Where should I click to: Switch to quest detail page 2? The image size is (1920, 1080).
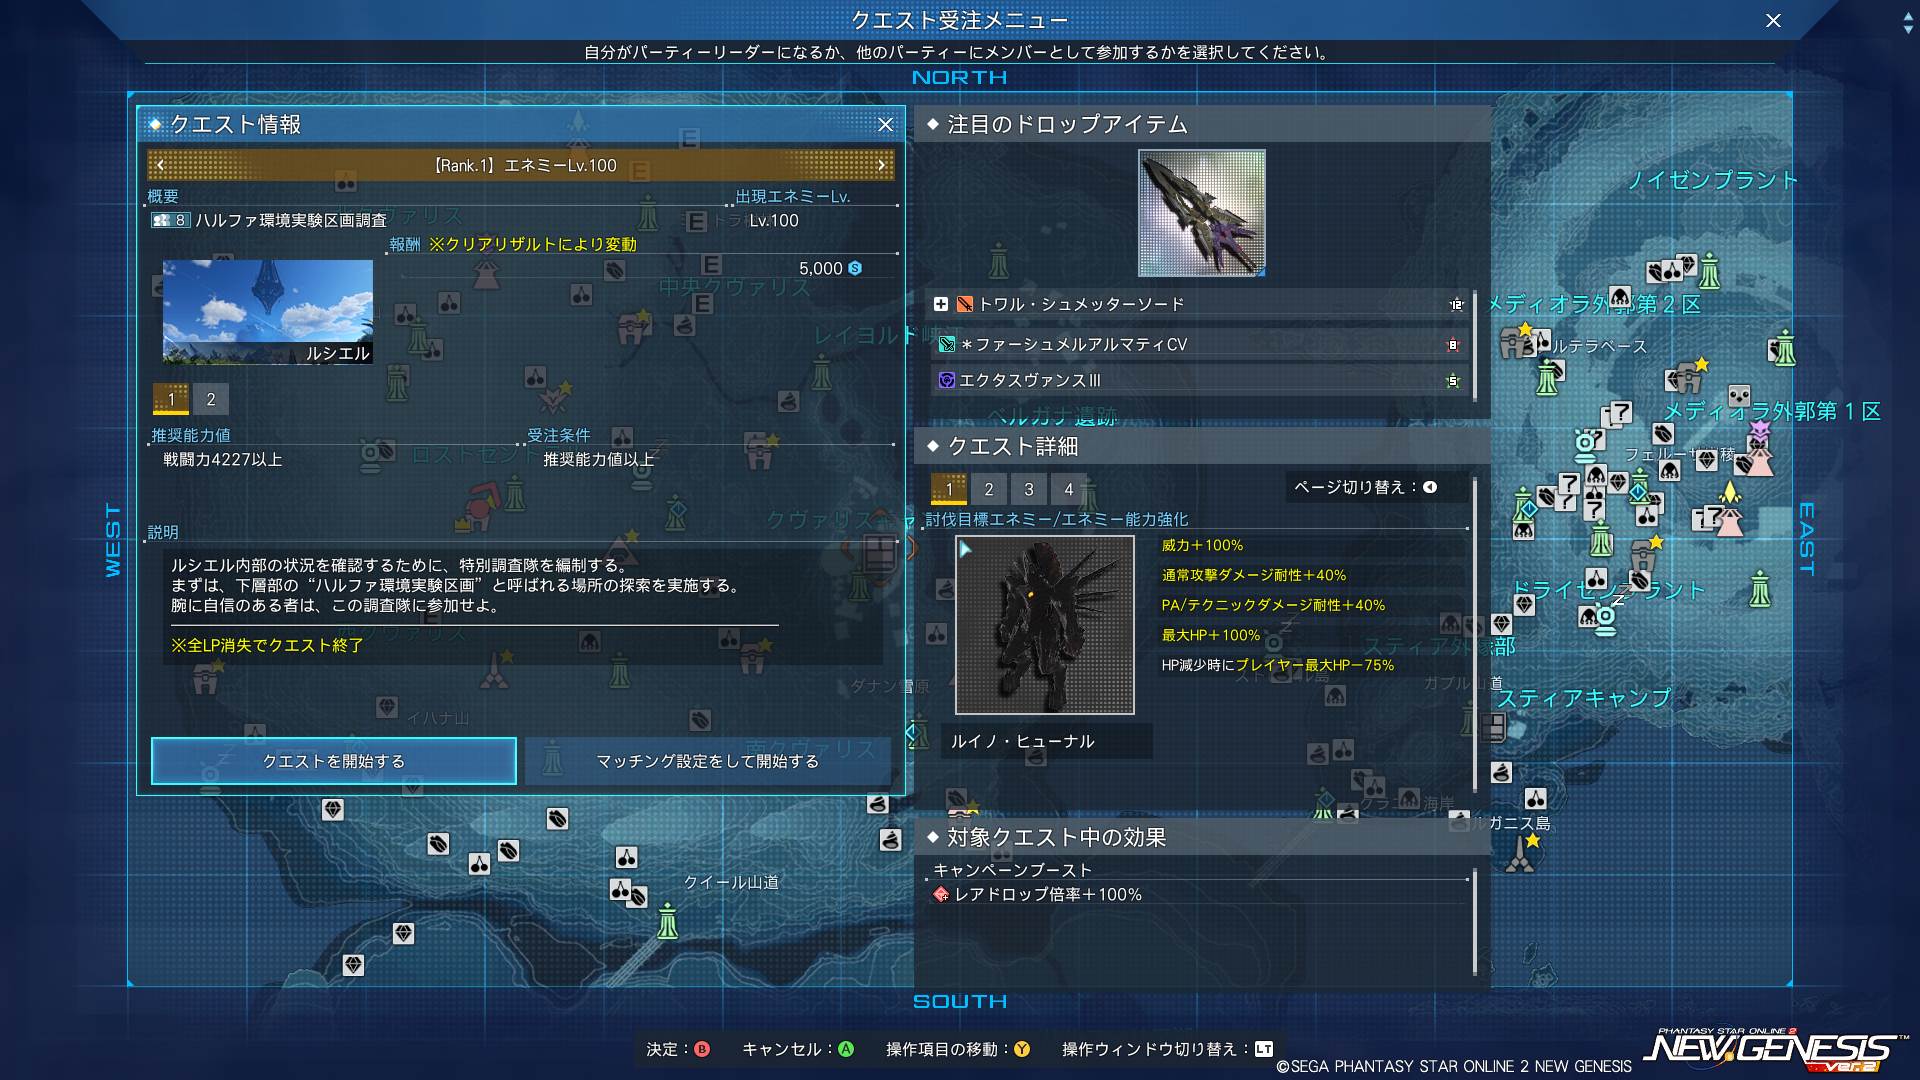988,489
